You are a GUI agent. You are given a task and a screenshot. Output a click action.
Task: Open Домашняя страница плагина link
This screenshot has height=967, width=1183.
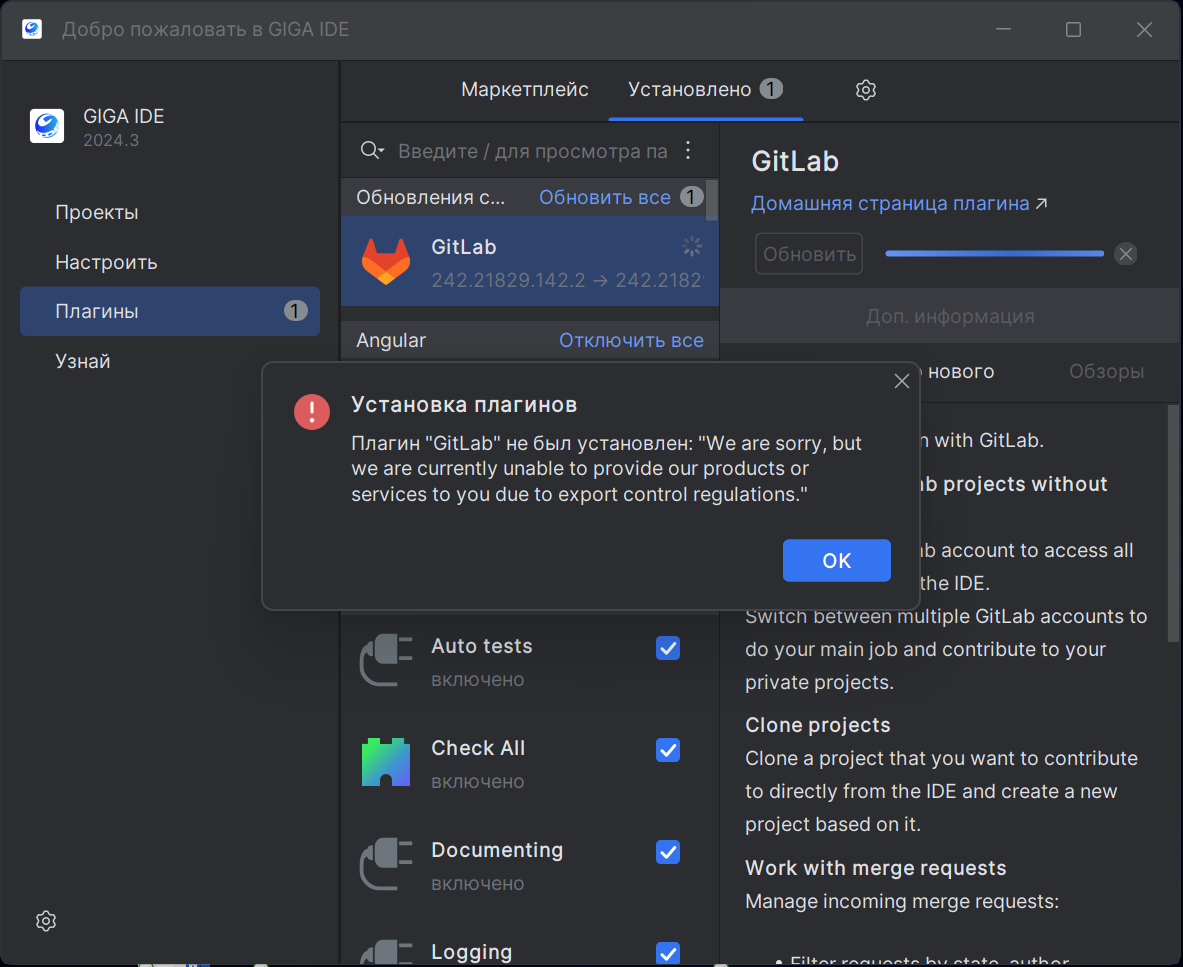pos(890,204)
